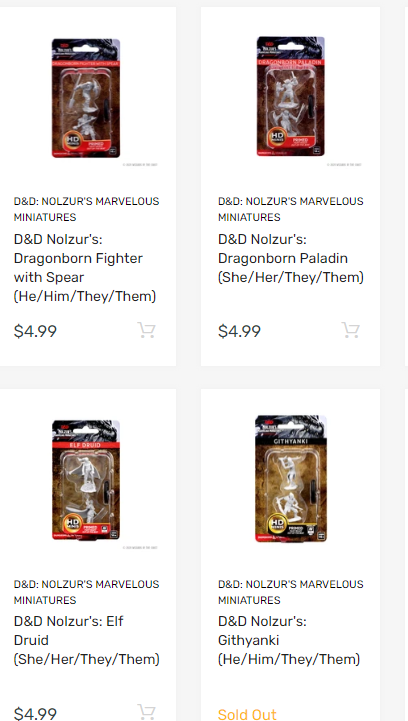This screenshot has width=408, height=721.
Task: Open Dragonborn Paladin product image
Action: click(291, 97)
